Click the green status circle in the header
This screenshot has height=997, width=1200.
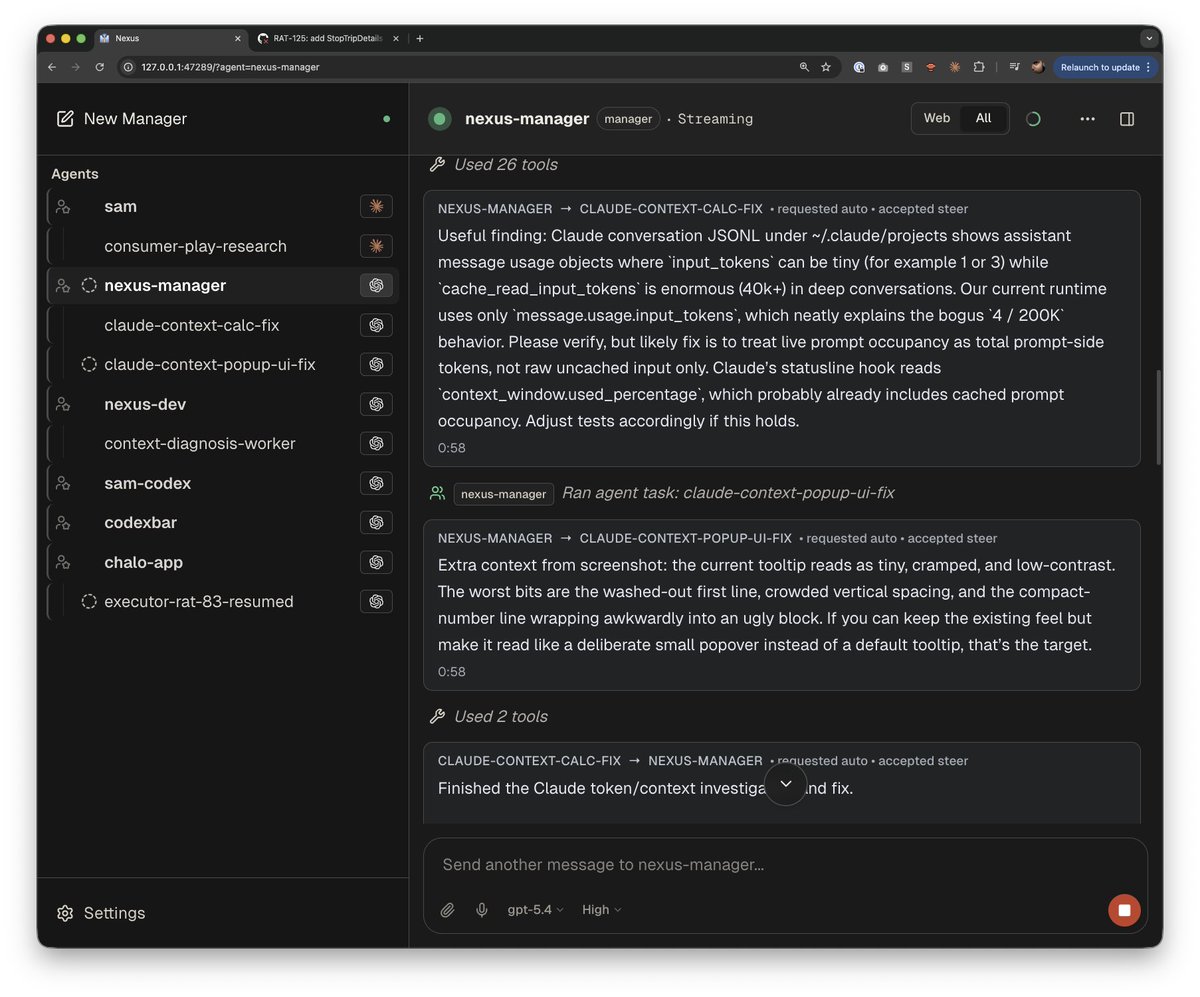click(439, 118)
